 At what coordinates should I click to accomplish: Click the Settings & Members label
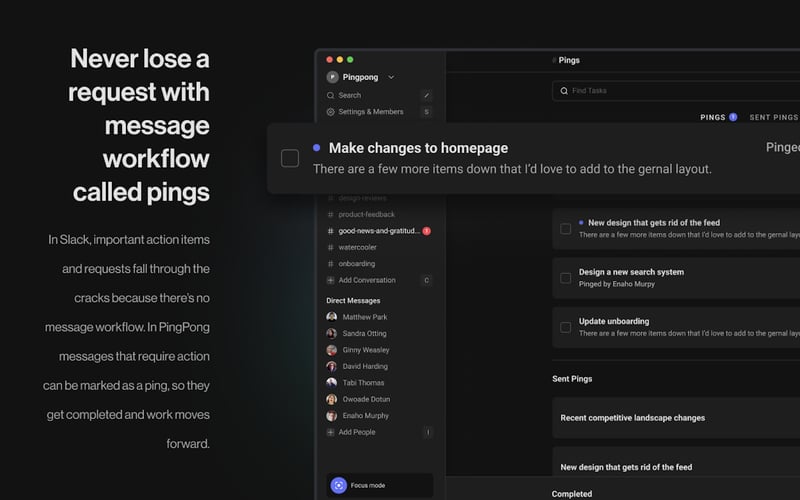click(370, 112)
